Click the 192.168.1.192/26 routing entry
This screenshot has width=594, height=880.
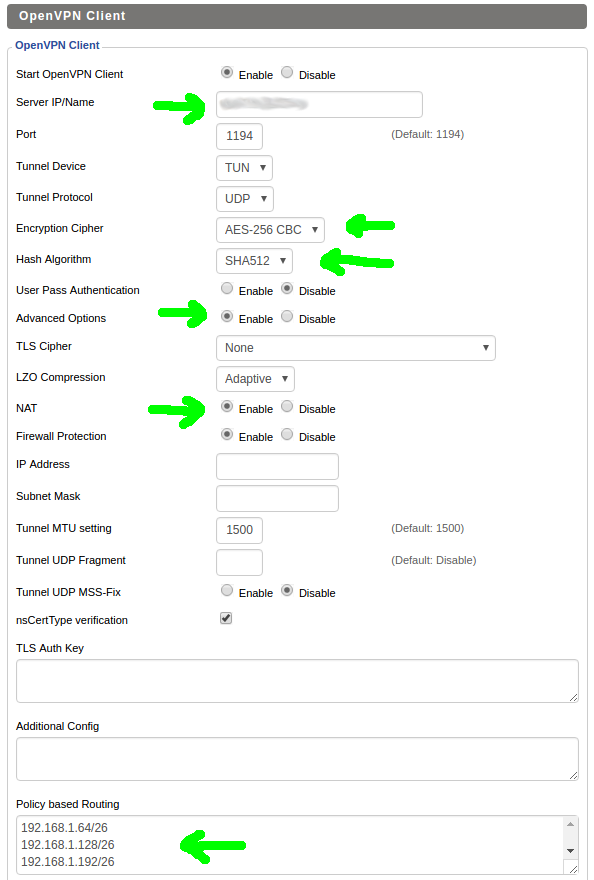click(67, 861)
